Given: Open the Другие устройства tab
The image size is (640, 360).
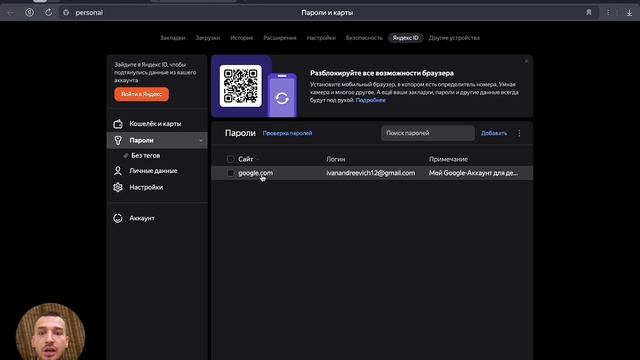Looking at the screenshot, I should click(x=454, y=38).
